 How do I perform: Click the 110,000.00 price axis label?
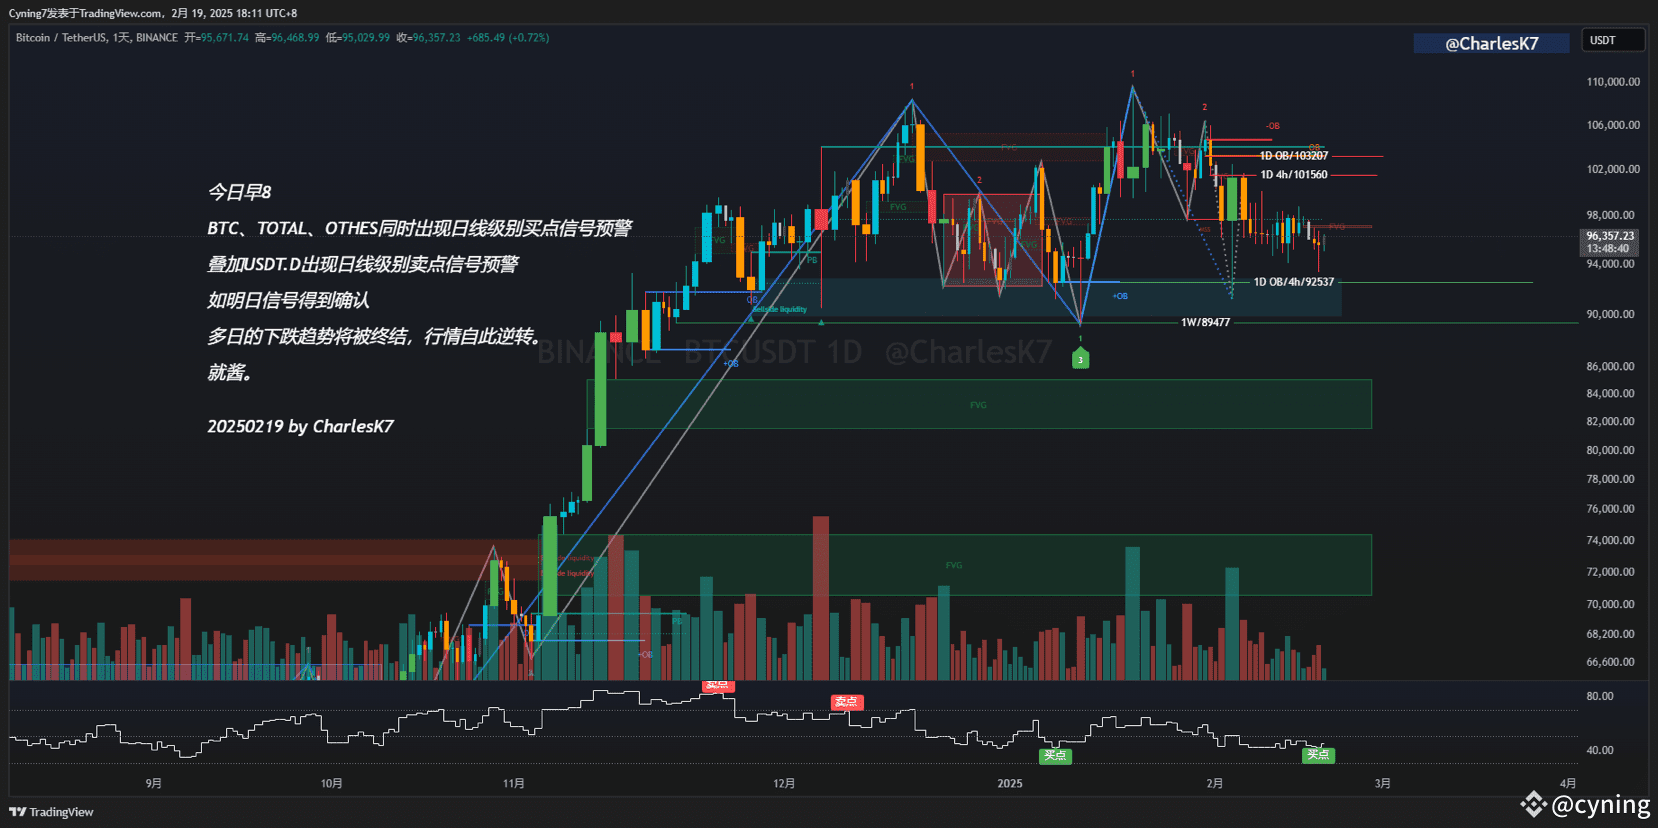click(x=1613, y=82)
